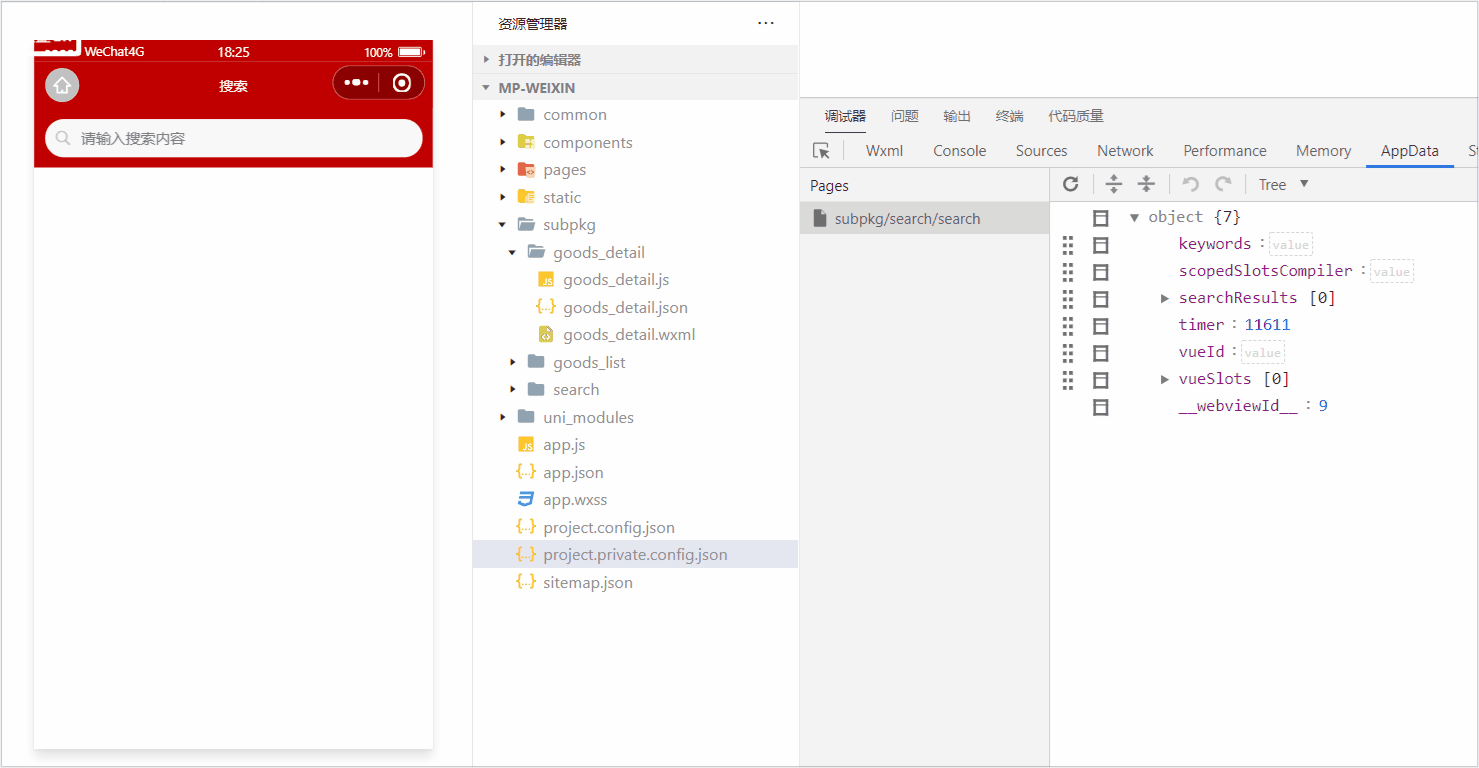Click the capsule circle close button
The width and height of the screenshot is (1479, 768).
click(402, 83)
